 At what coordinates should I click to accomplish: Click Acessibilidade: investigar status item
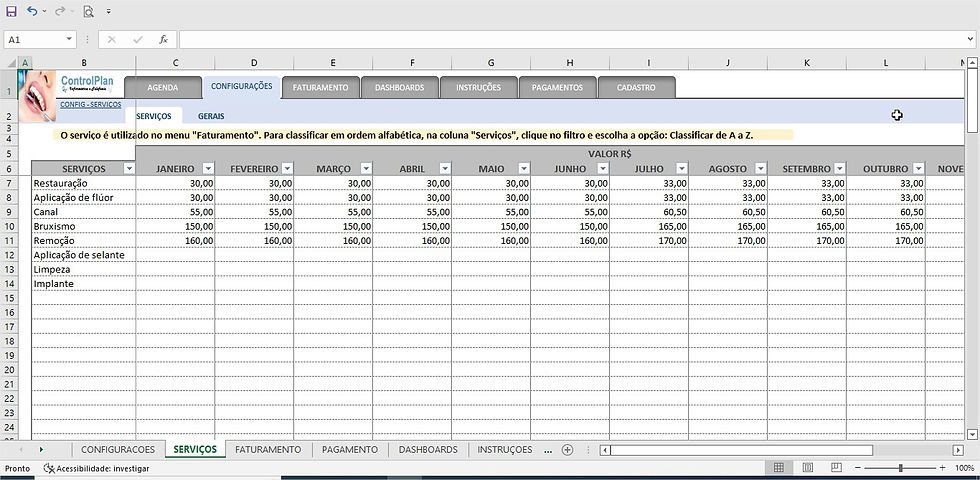coord(96,468)
